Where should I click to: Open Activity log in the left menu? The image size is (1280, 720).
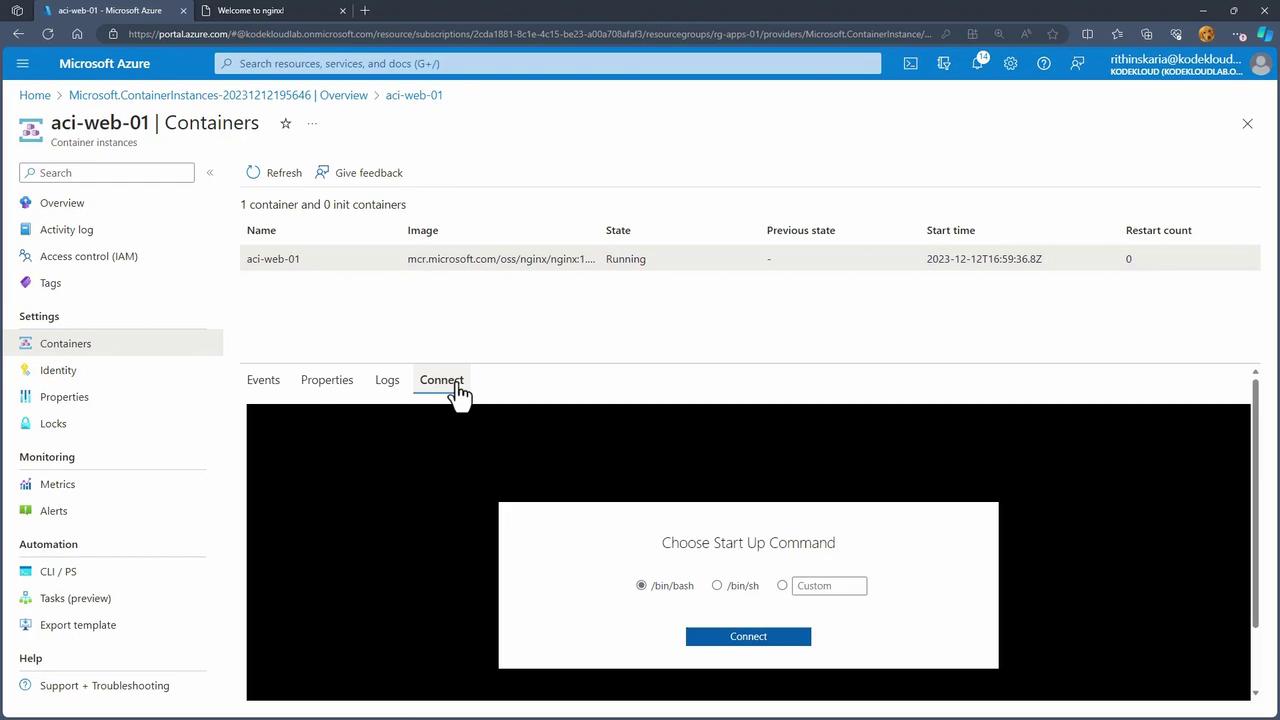tap(66, 229)
